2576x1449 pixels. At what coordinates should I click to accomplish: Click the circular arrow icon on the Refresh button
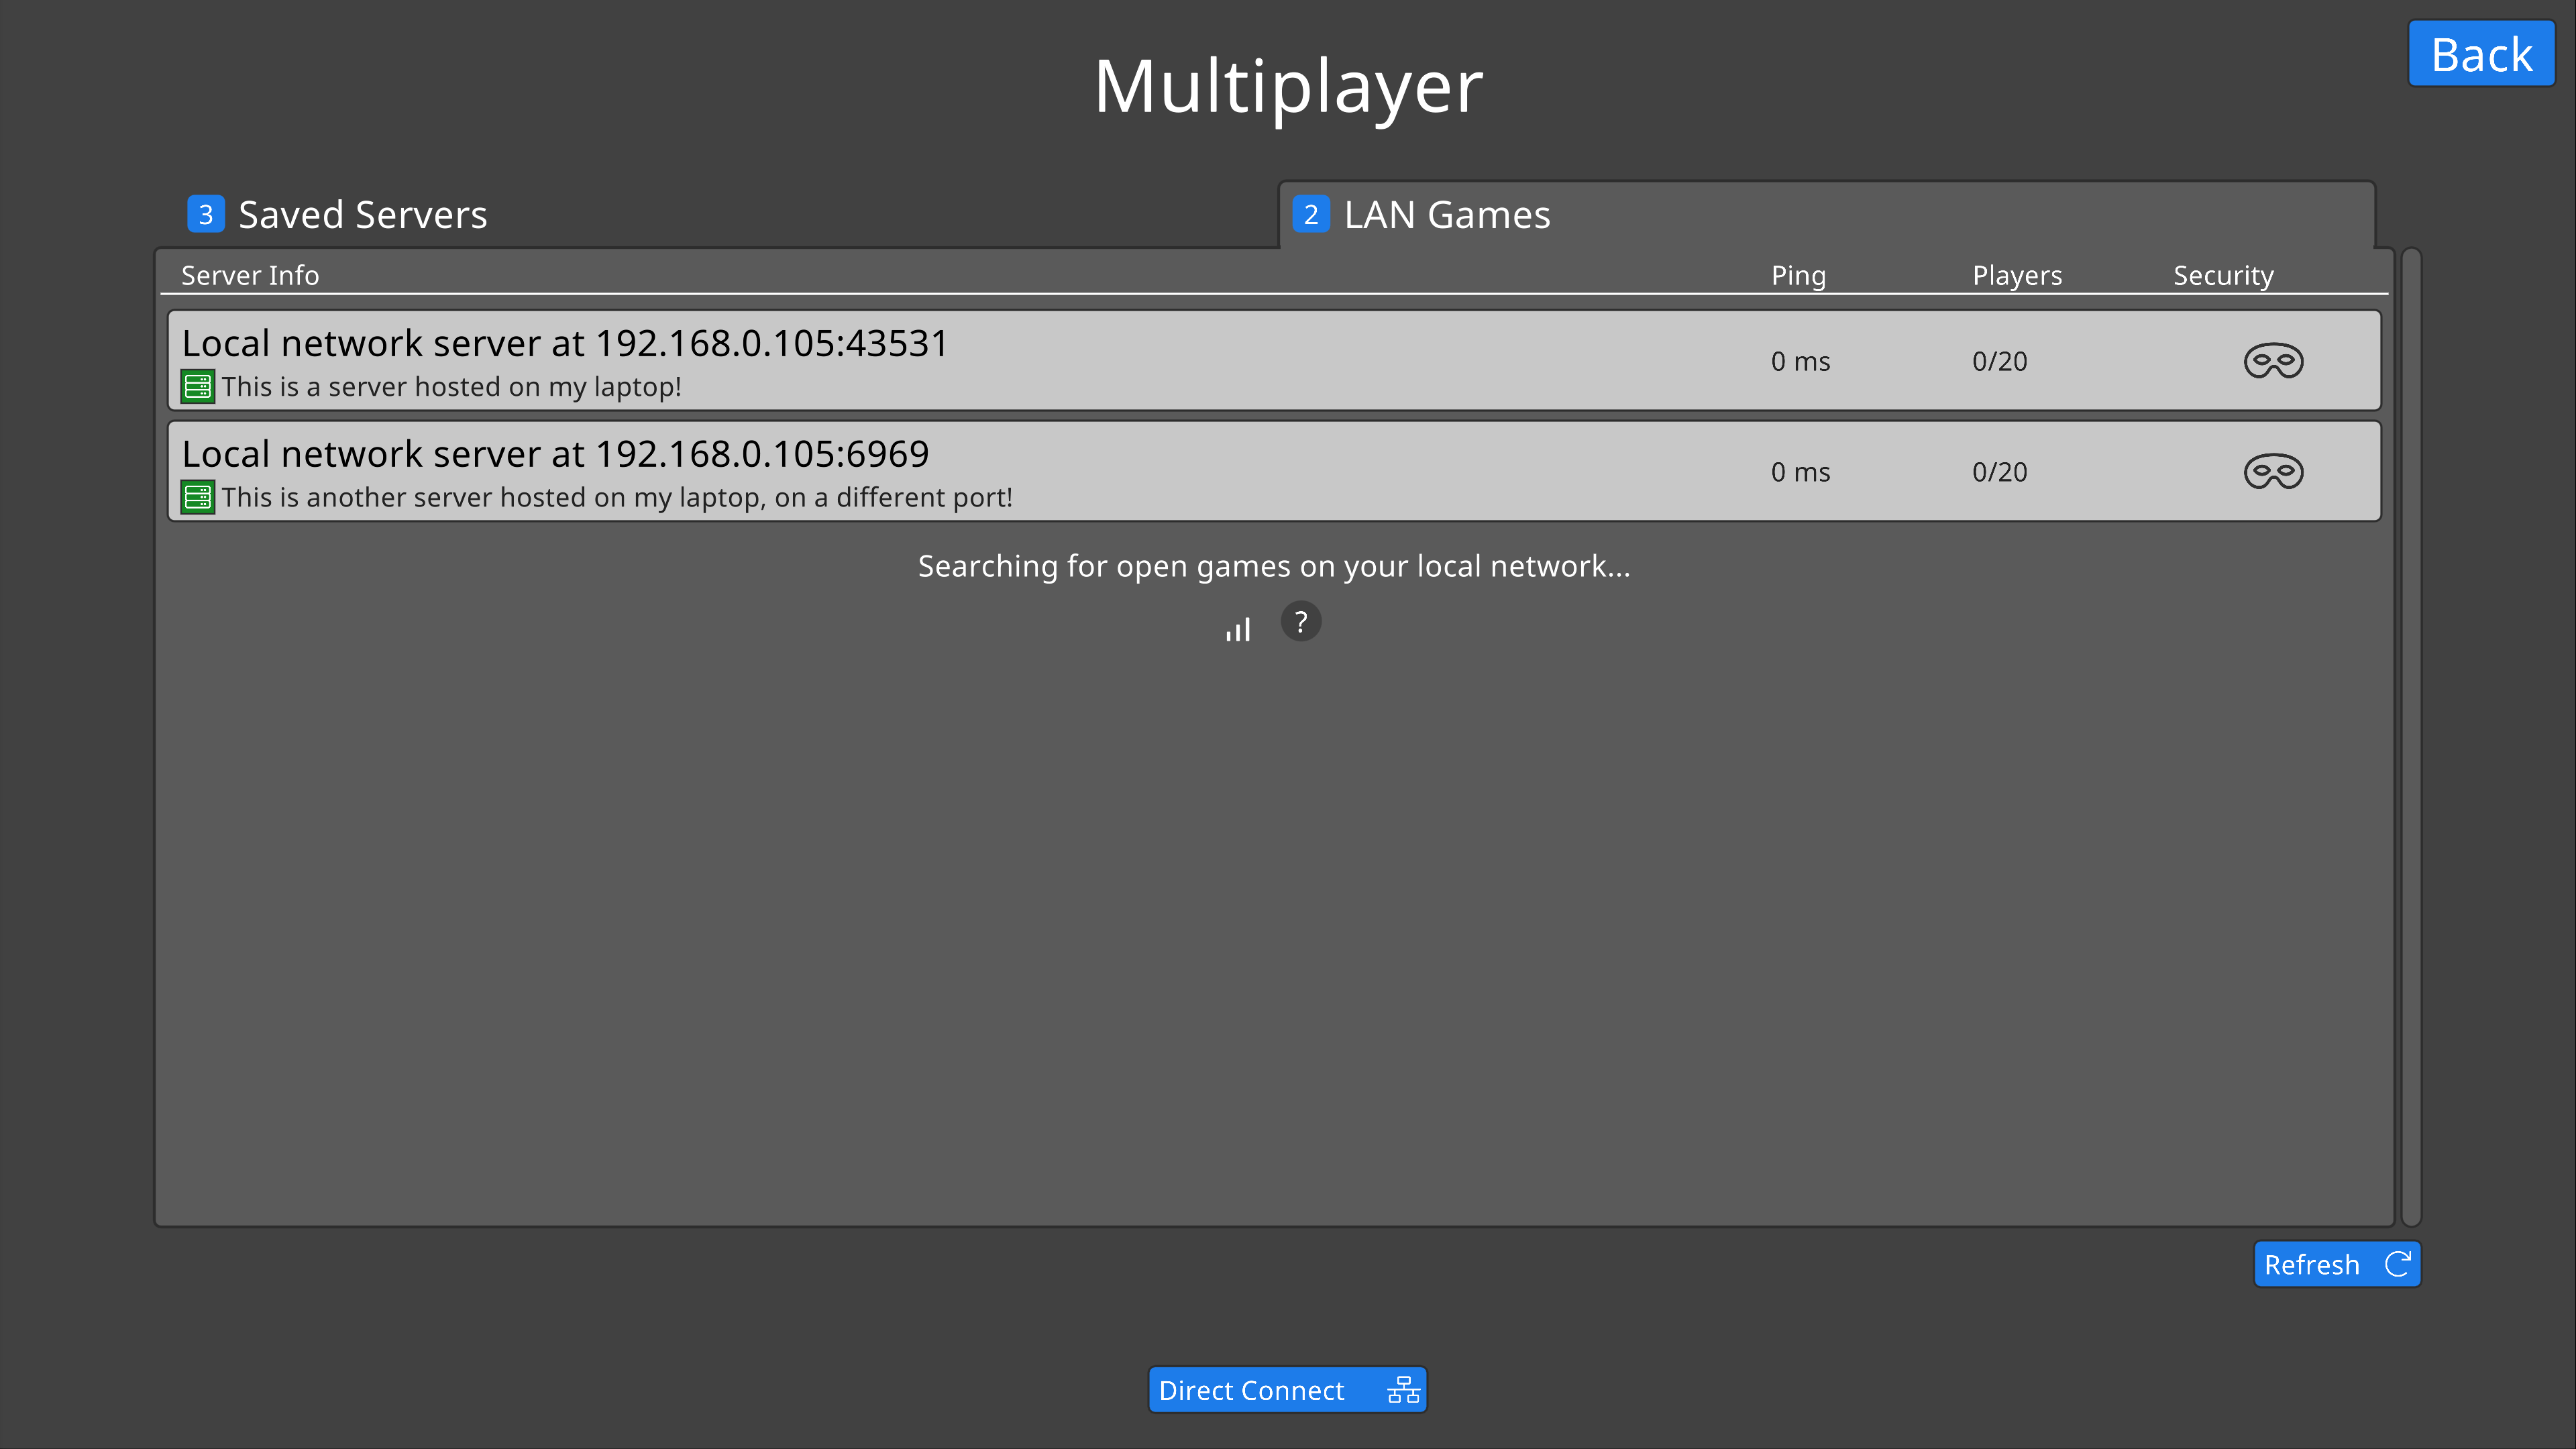[2397, 1264]
